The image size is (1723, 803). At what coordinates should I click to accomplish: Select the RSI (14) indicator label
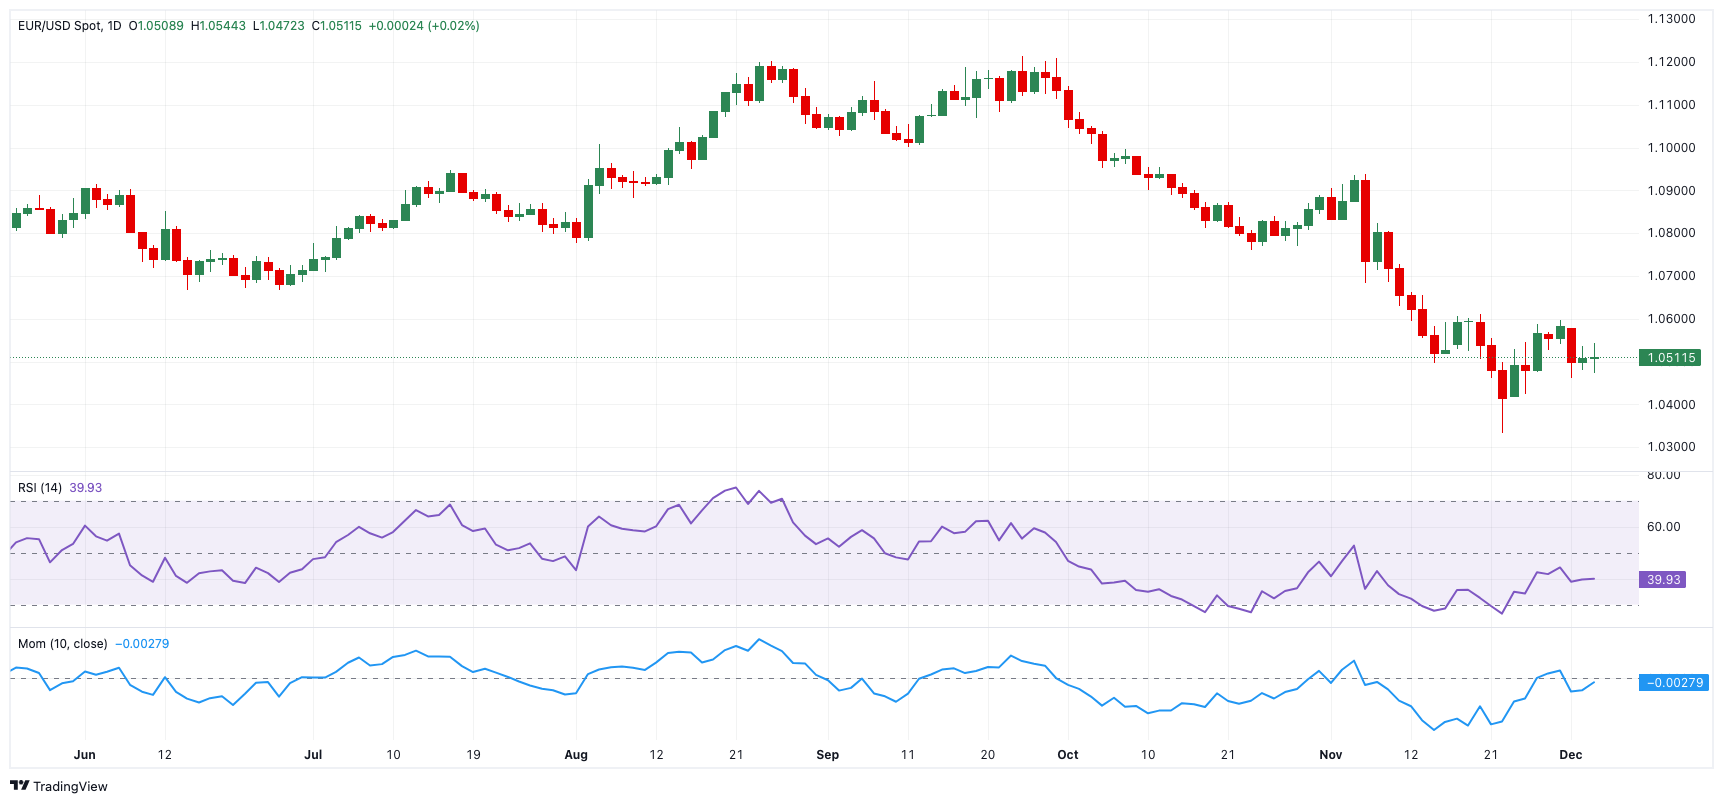click(x=40, y=488)
